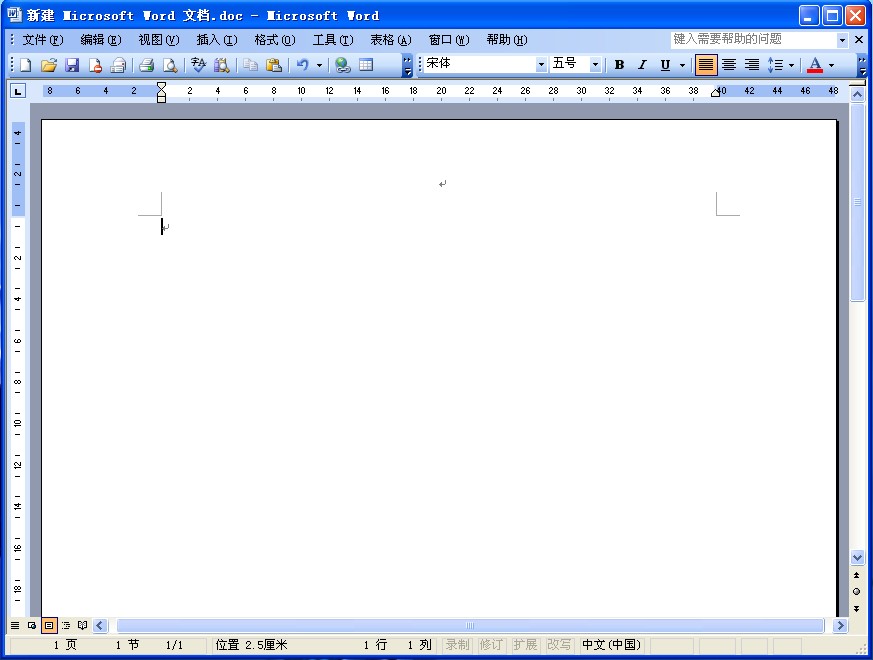Open the 工具(T) menu
Viewport: 873px width, 660px height.
point(333,40)
